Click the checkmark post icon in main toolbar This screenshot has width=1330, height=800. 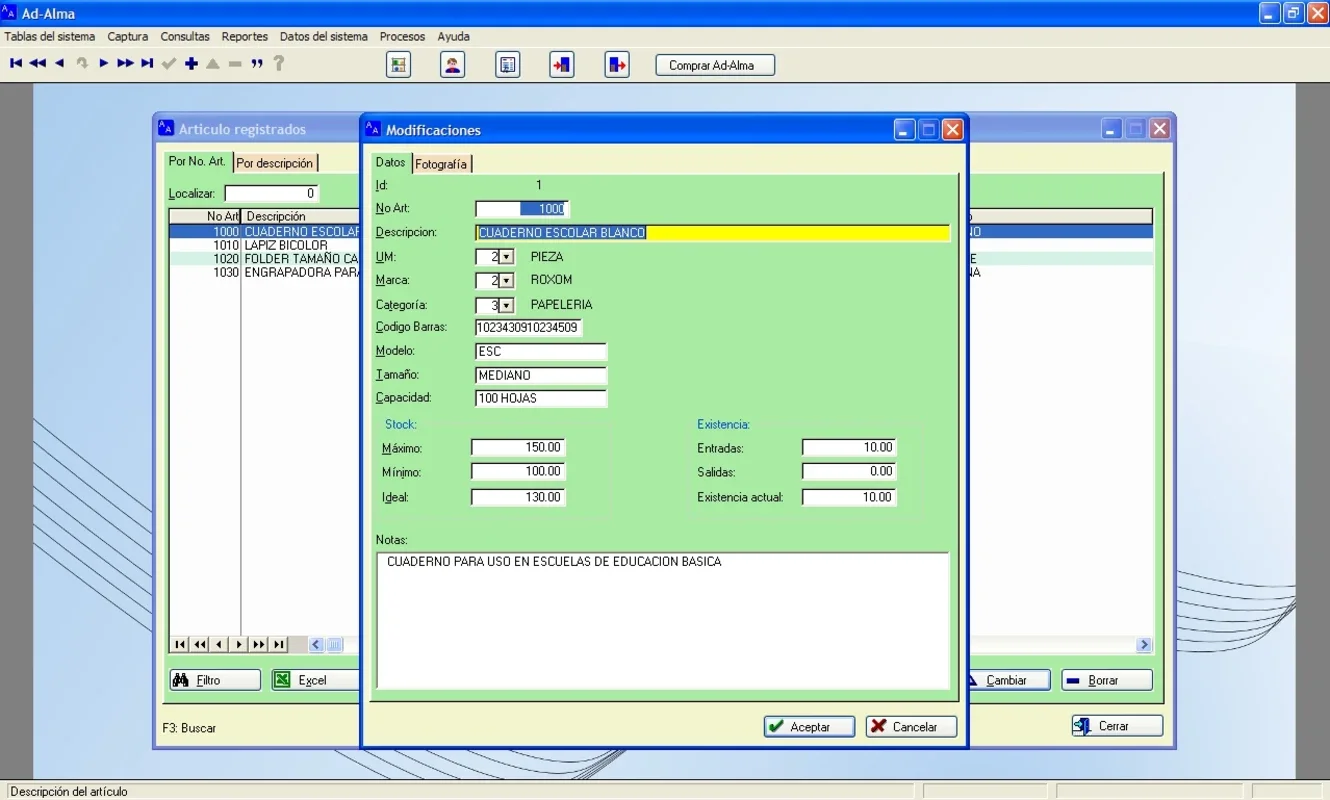pyautogui.click(x=169, y=64)
